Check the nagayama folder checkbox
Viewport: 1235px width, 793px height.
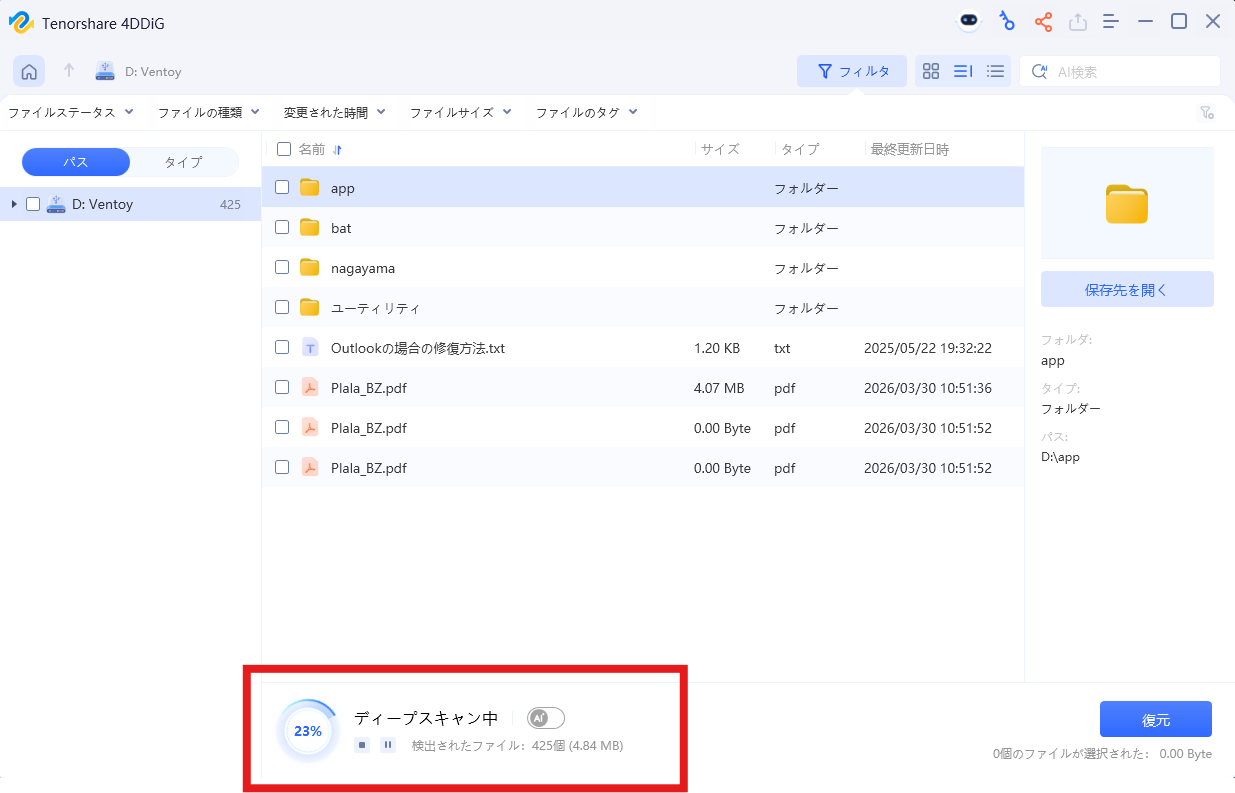282,267
